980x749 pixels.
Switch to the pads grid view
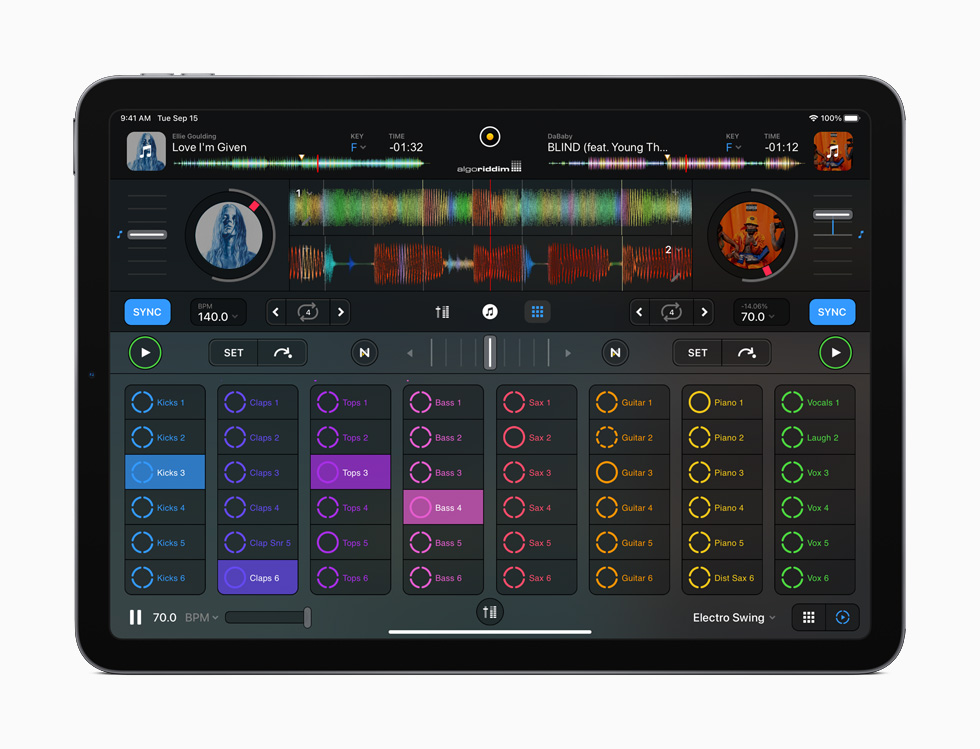pos(537,311)
